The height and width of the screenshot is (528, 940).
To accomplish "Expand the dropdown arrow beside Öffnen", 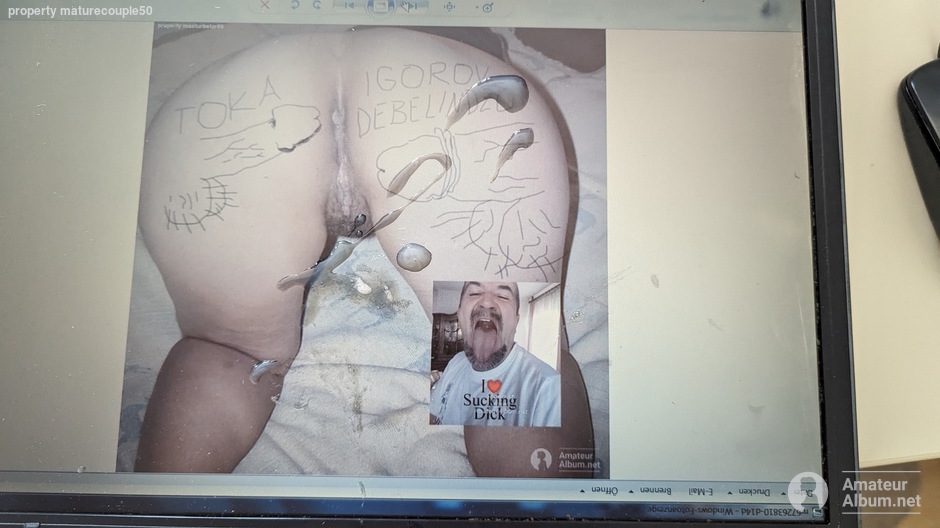I will (x=582, y=490).
